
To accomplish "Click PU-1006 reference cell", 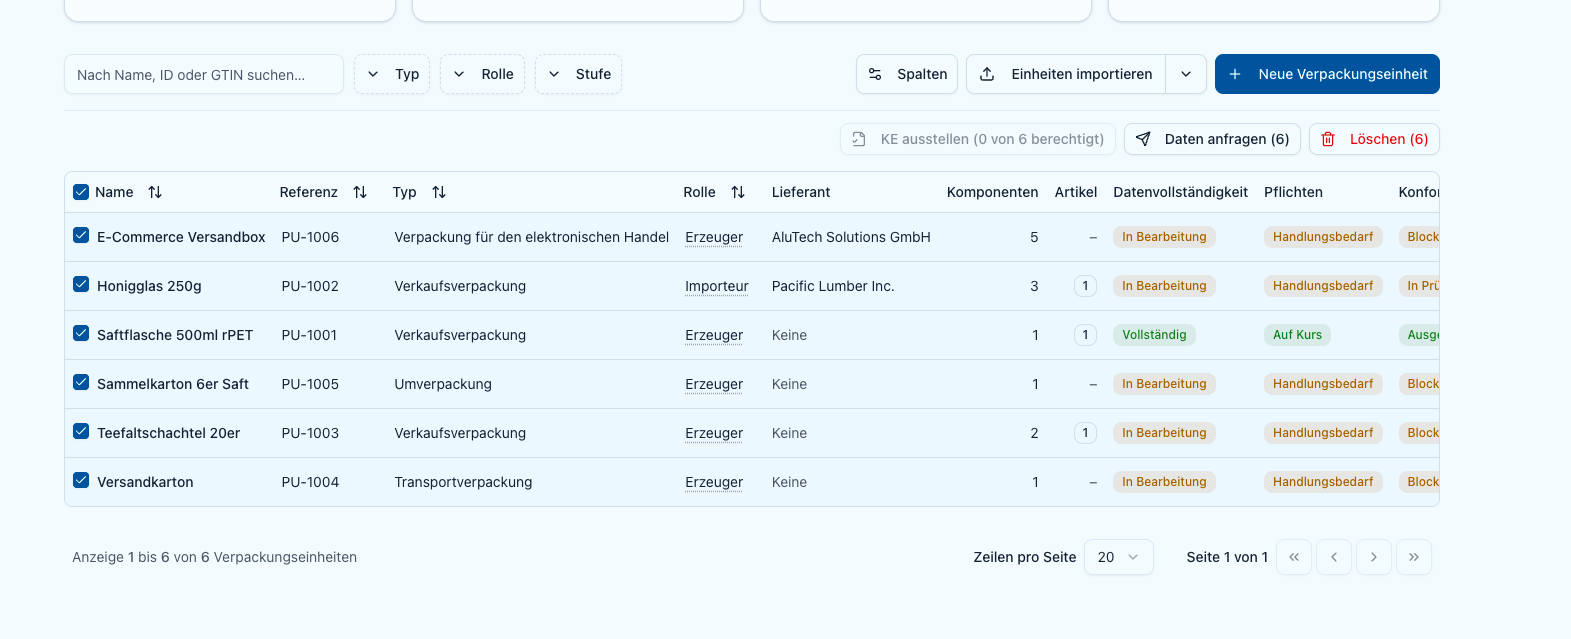I will coord(310,237).
